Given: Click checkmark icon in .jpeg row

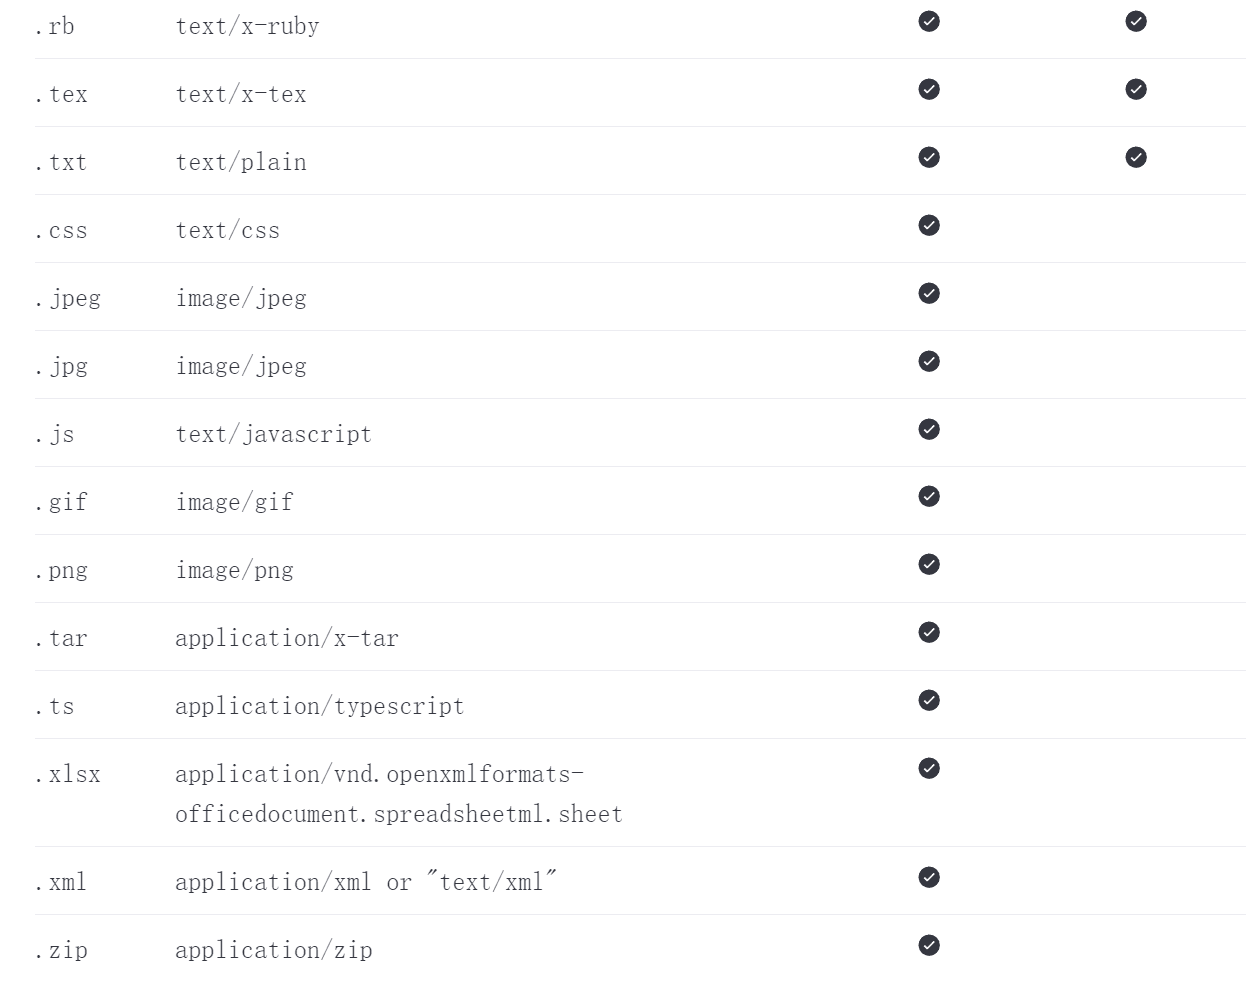Looking at the screenshot, I should (929, 293).
